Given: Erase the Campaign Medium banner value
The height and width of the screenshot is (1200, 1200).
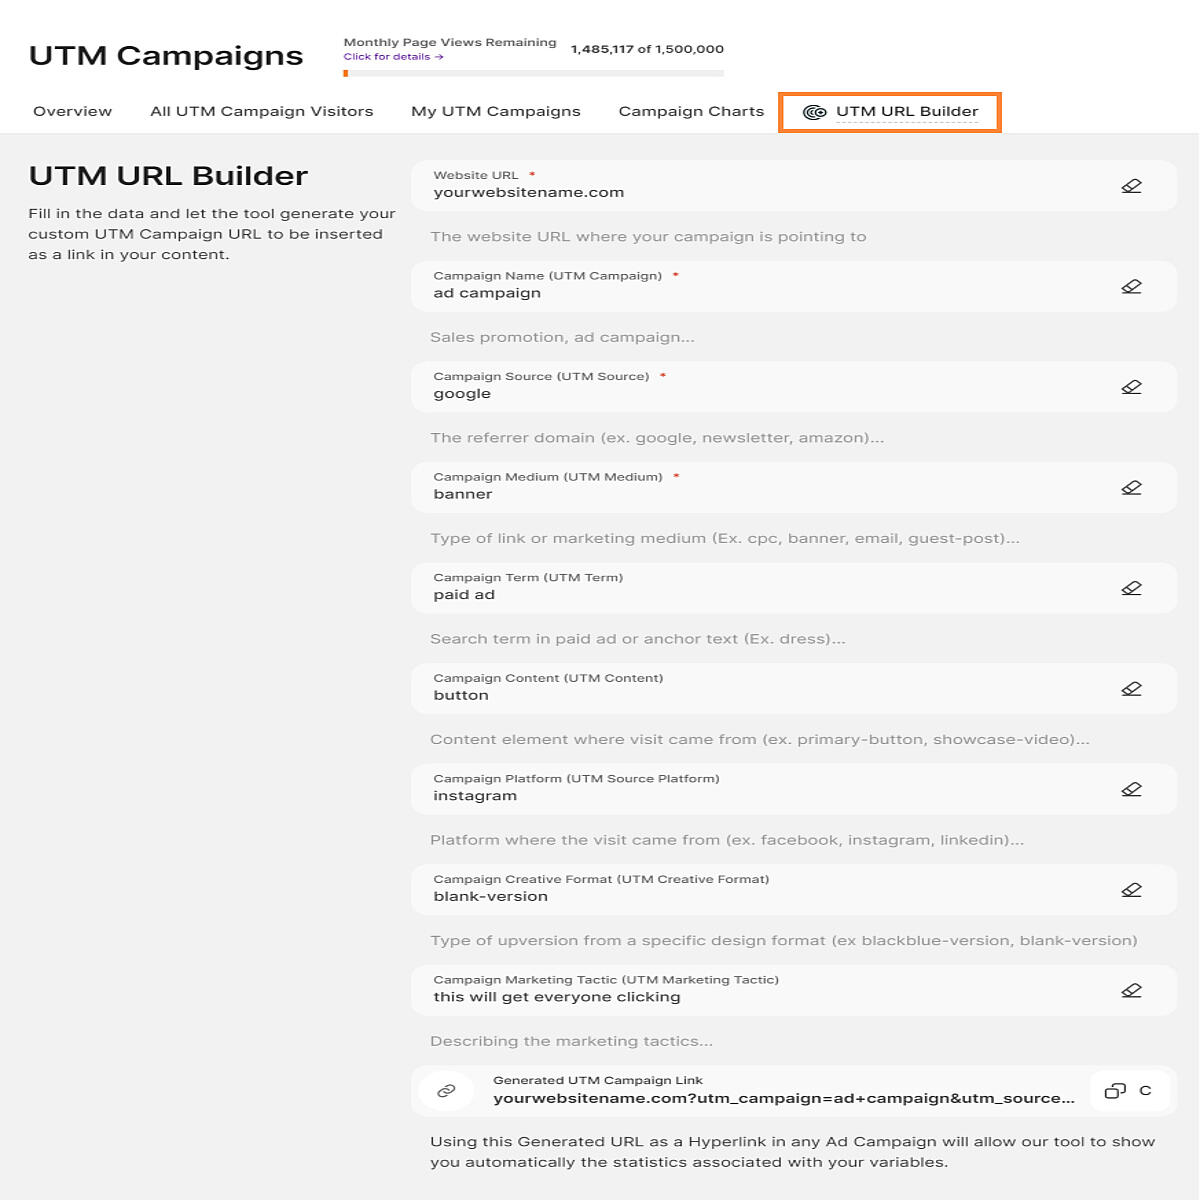Looking at the screenshot, I should pyautogui.click(x=1131, y=488).
